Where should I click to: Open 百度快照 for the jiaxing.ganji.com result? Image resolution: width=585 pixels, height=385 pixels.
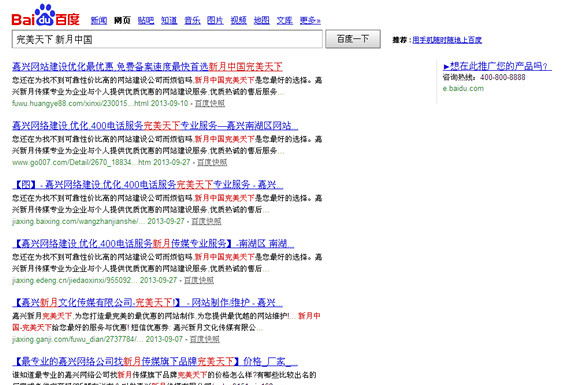pyautogui.click(x=204, y=339)
